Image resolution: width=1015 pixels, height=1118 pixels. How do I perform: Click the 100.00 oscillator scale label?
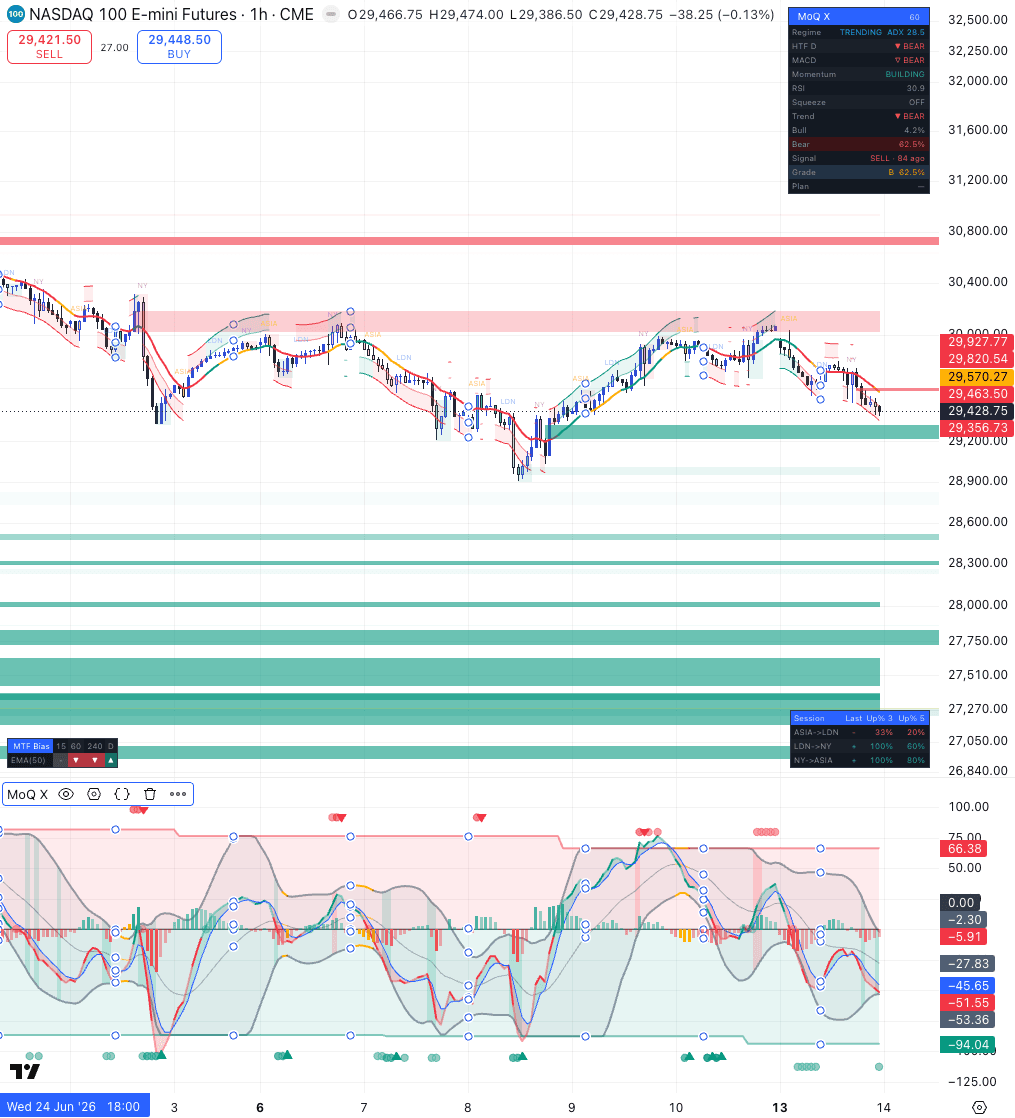(968, 806)
